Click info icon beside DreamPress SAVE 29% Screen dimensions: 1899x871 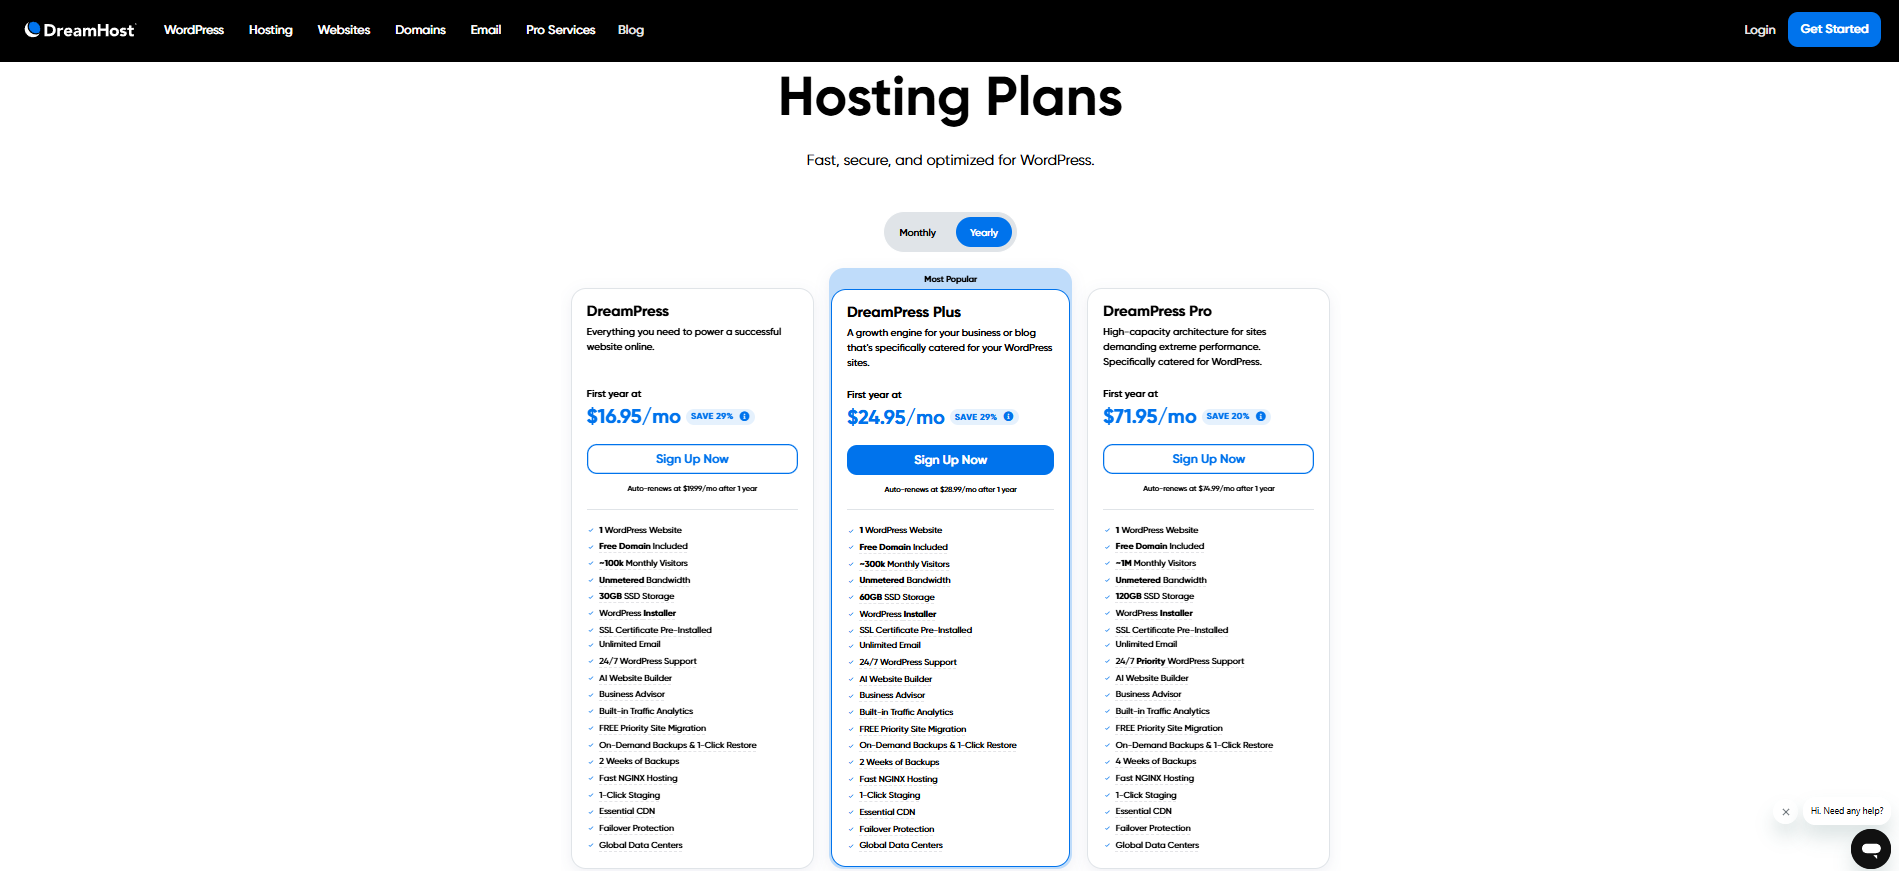pyautogui.click(x=744, y=416)
